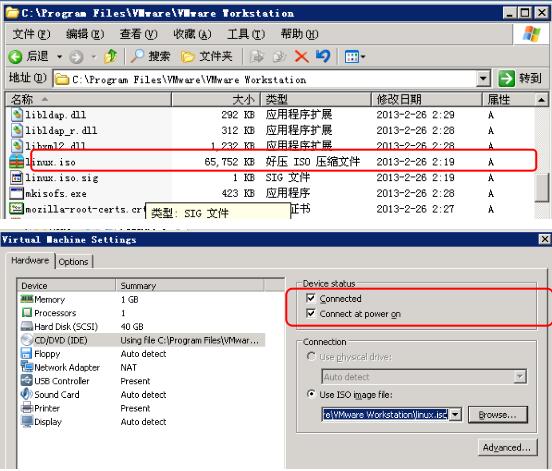Screen dimensions: 552x471
Task: Click the Summary column header
Action: 190,285
